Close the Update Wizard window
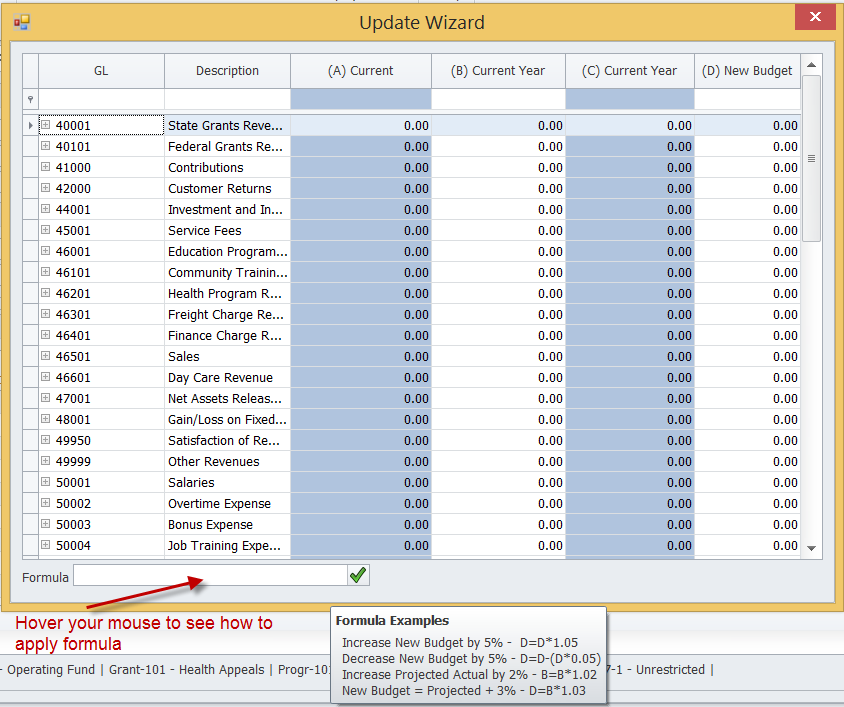844x707 pixels. click(815, 17)
